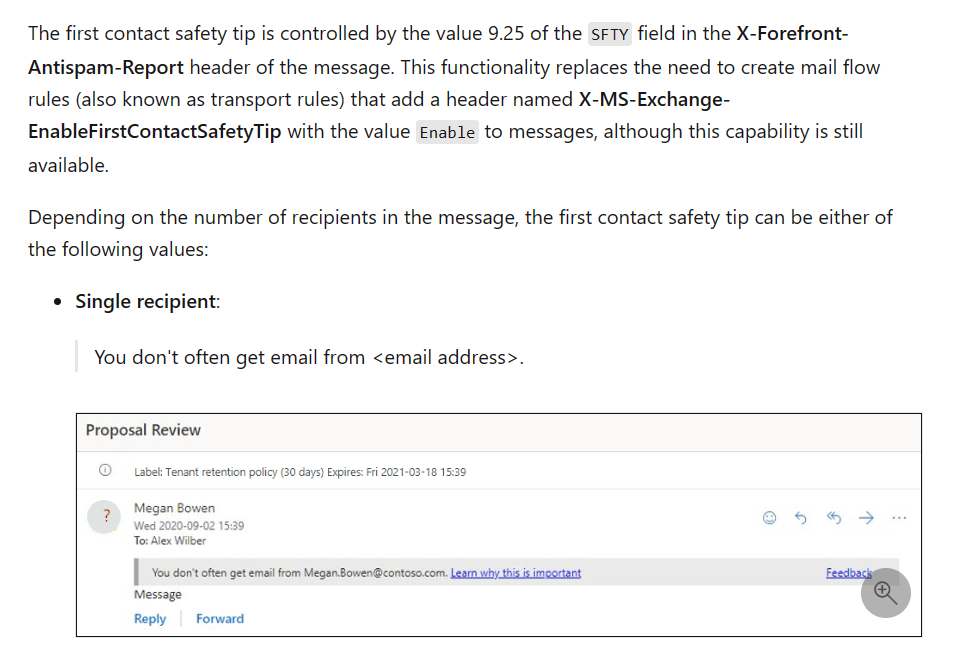This screenshot has height=669, width=956.
Task: Click the quoted 'You don't often get email' line
Action: [x=309, y=357]
